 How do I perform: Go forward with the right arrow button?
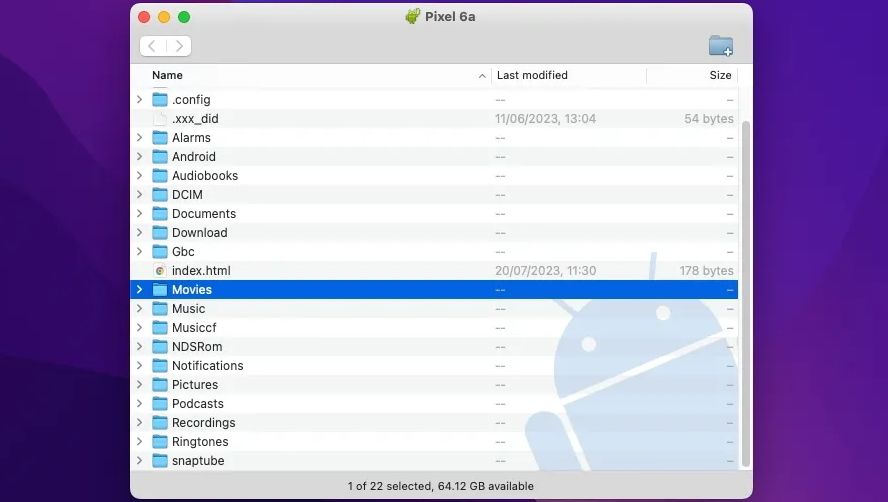click(x=178, y=46)
